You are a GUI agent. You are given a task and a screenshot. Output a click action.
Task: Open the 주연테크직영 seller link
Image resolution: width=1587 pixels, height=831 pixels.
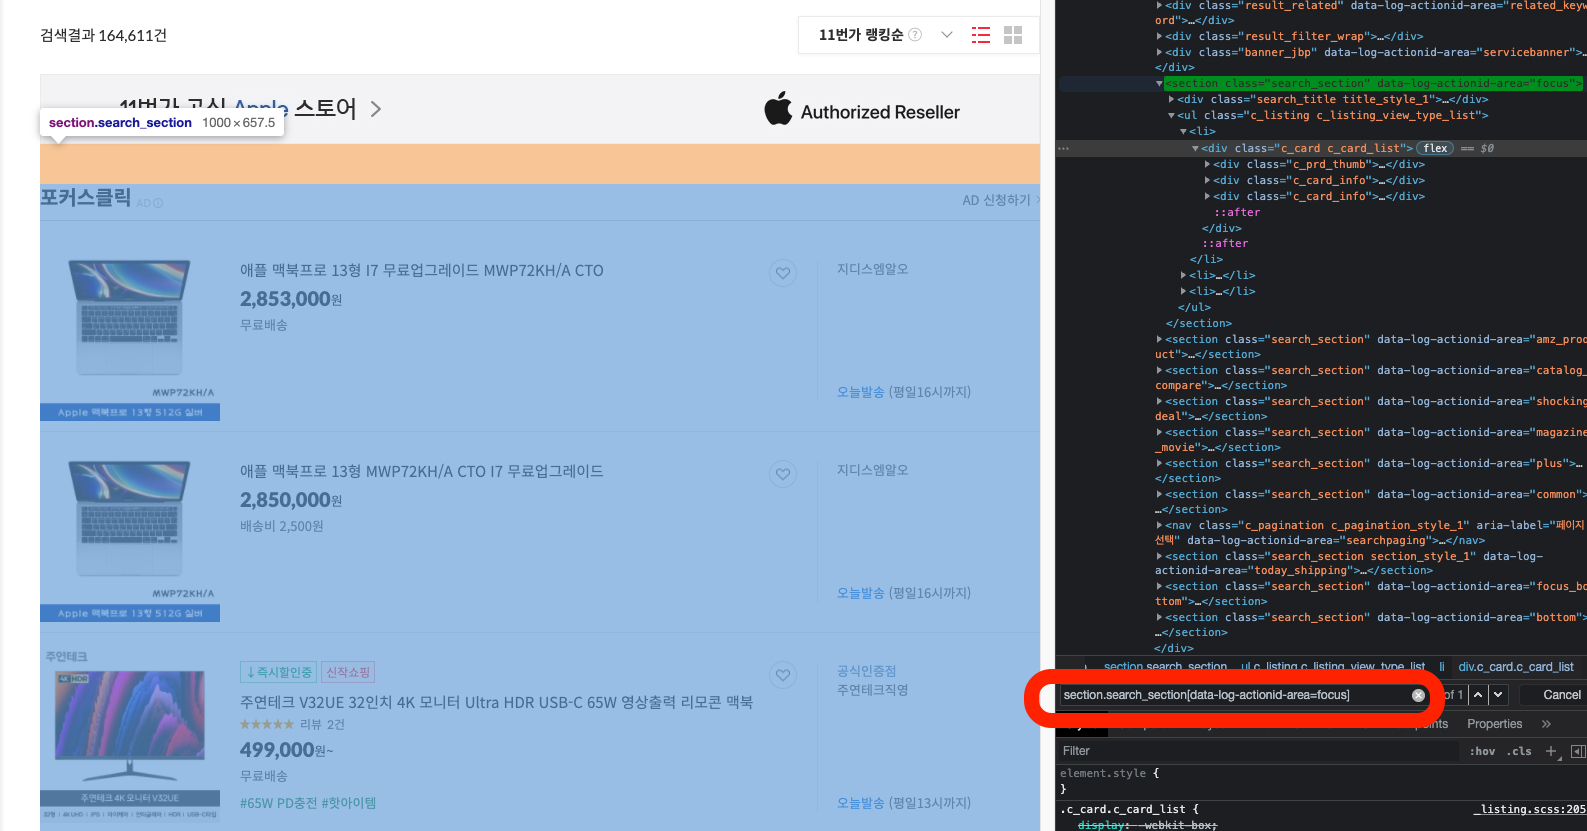pos(872,690)
